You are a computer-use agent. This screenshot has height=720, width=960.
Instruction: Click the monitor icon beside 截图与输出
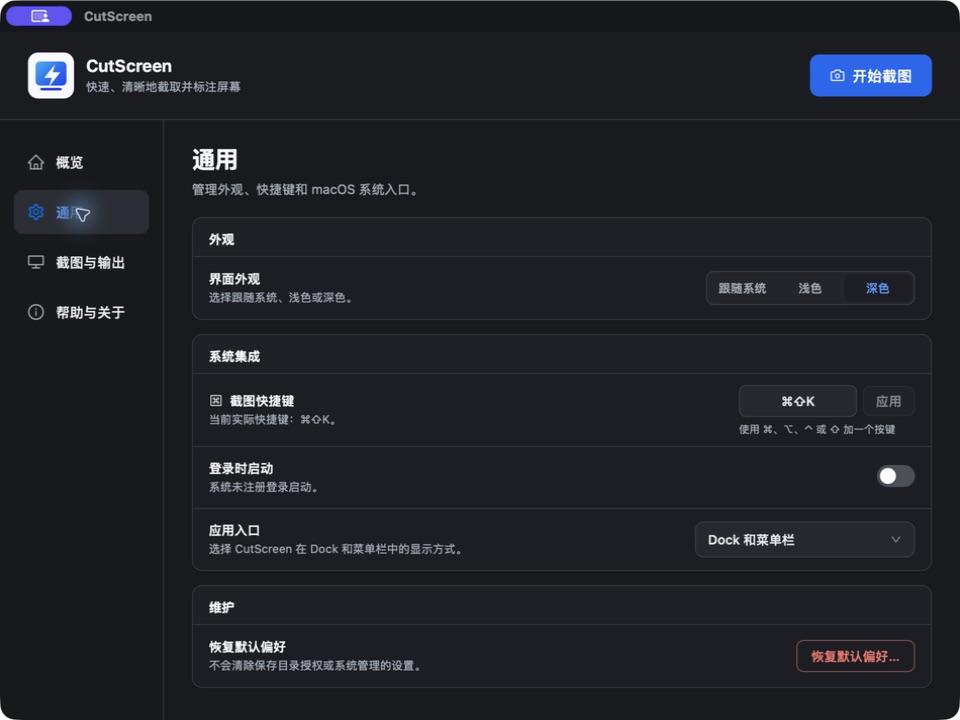36,262
